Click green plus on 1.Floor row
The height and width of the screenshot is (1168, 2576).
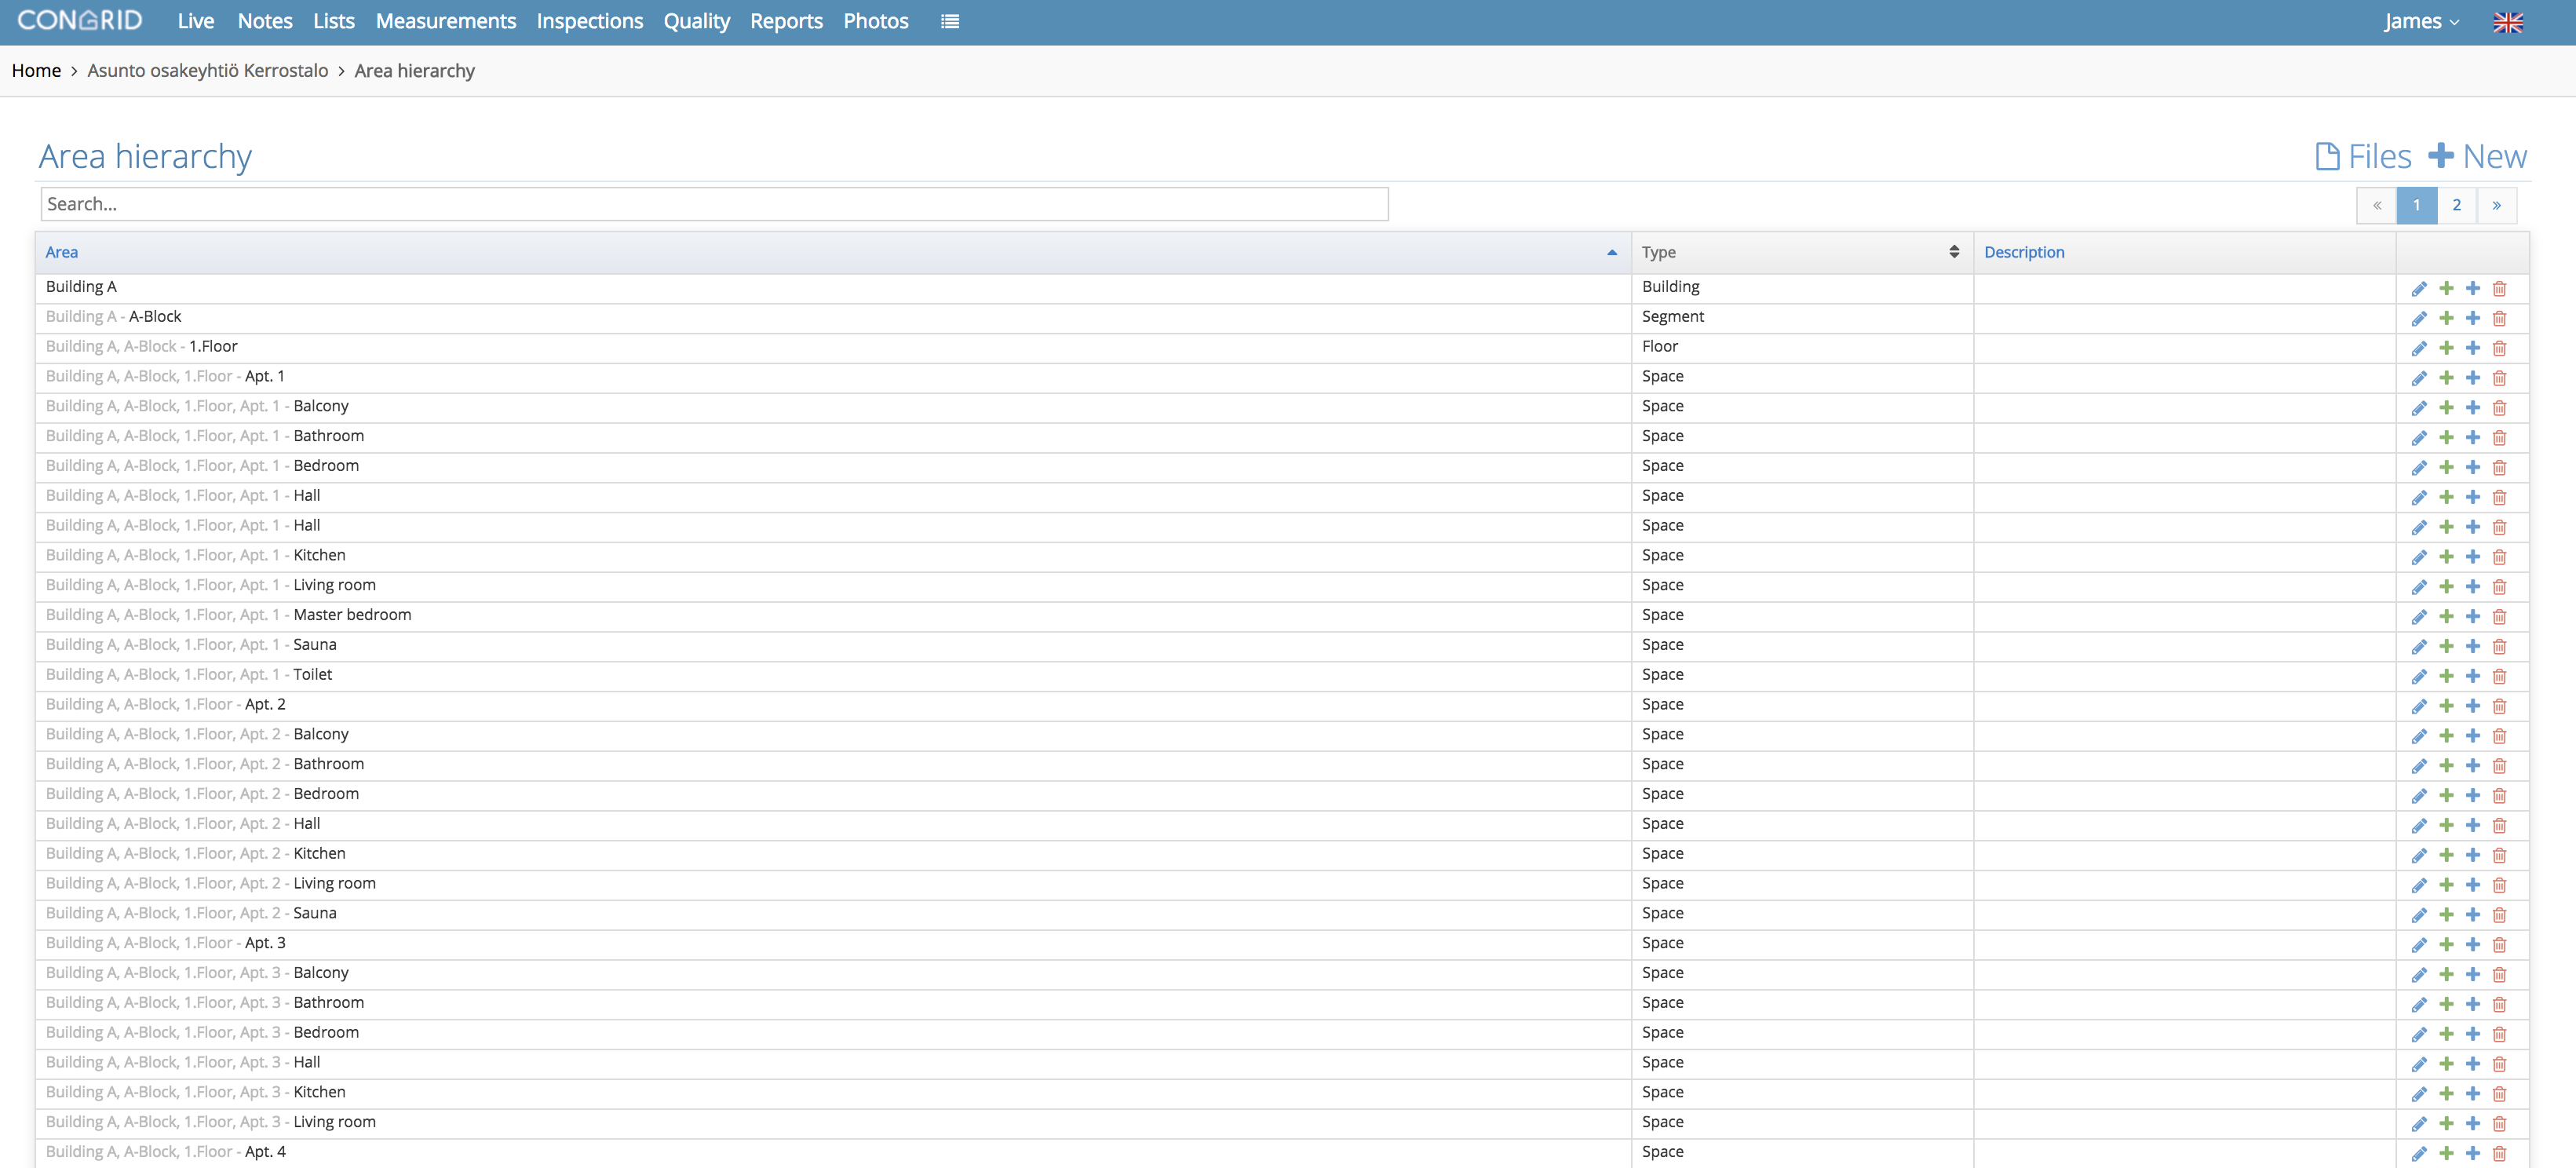(2446, 349)
